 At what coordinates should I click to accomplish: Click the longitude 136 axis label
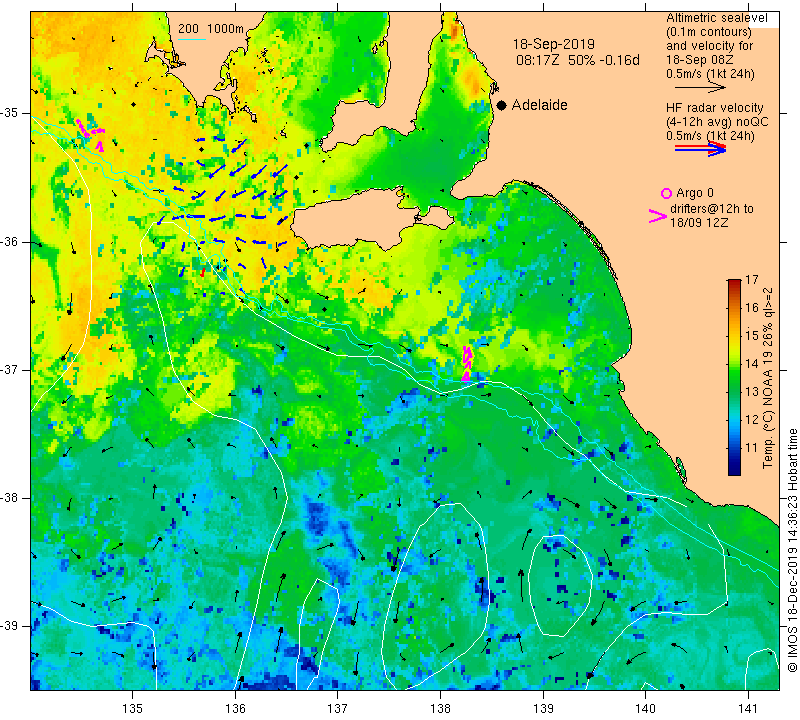point(235,709)
